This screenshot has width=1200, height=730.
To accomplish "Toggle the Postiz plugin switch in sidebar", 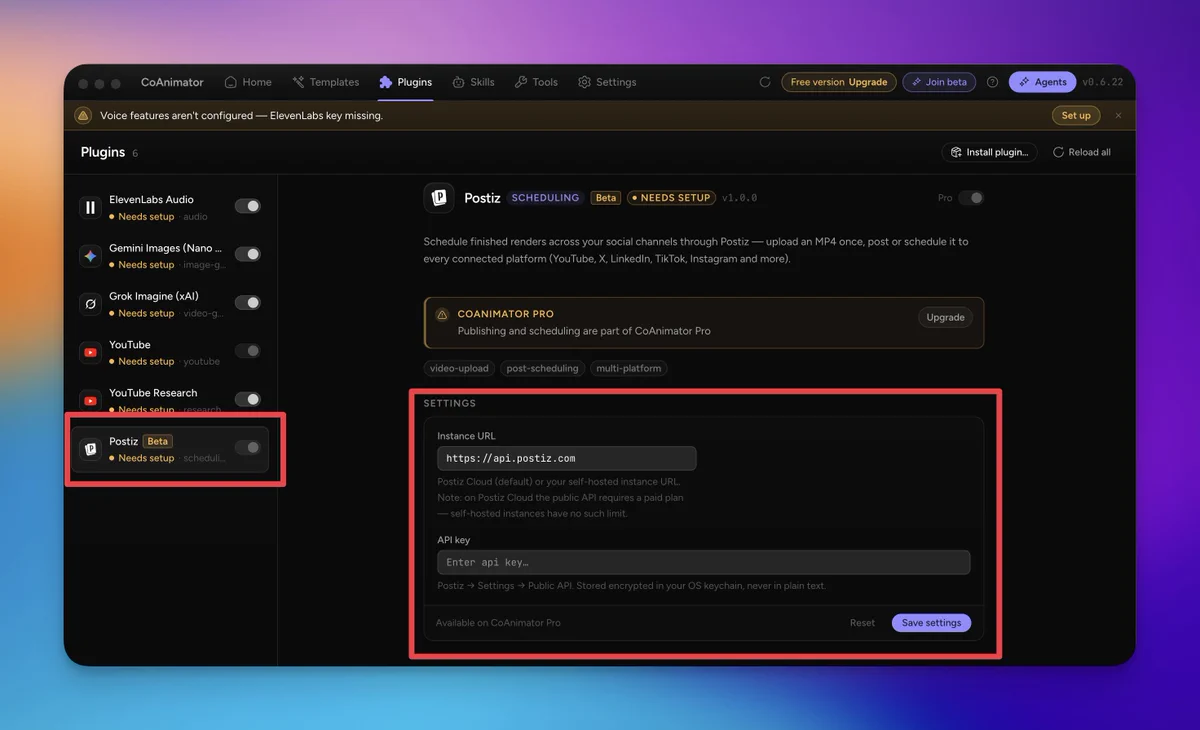I will (x=247, y=447).
